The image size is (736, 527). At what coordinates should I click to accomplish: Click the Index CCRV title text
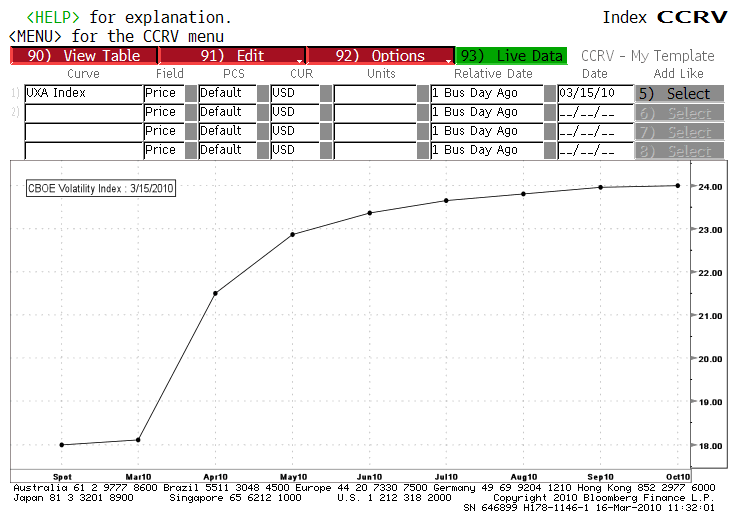[x=665, y=17]
